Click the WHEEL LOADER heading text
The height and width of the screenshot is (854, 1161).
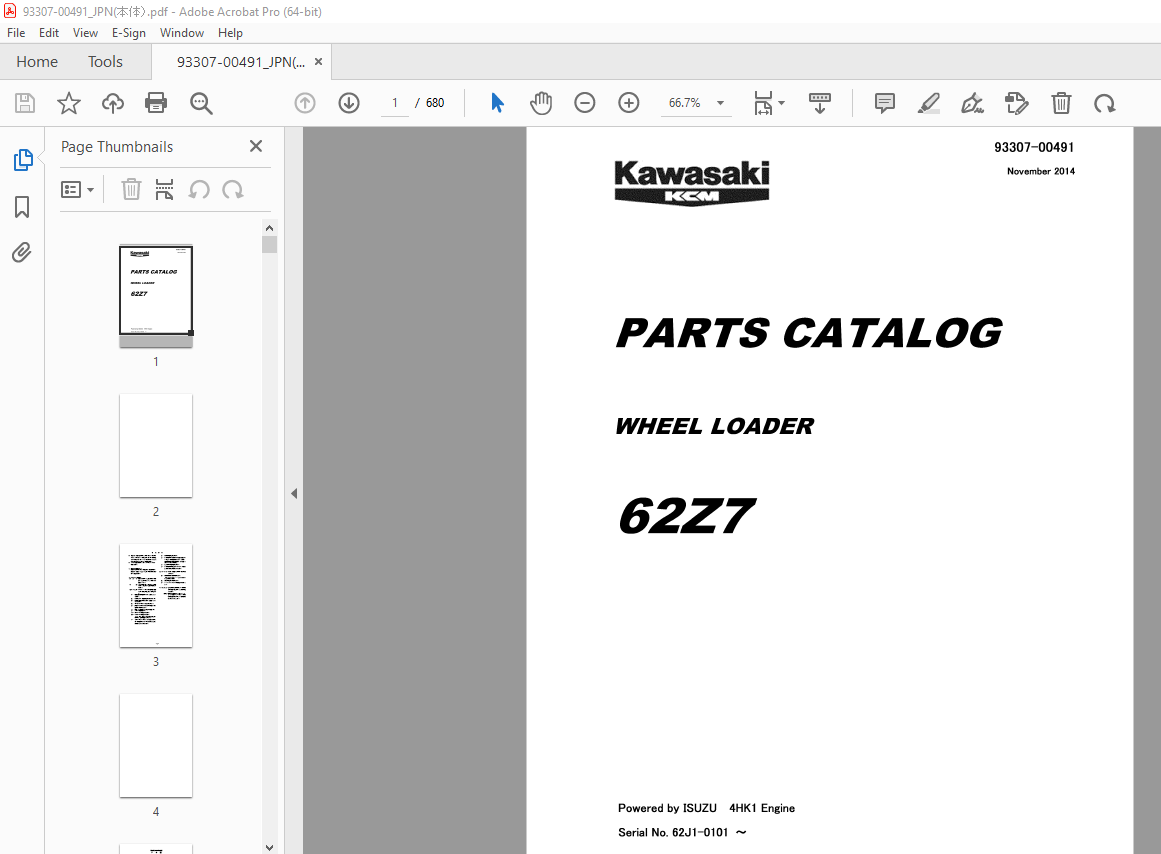tap(715, 427)
